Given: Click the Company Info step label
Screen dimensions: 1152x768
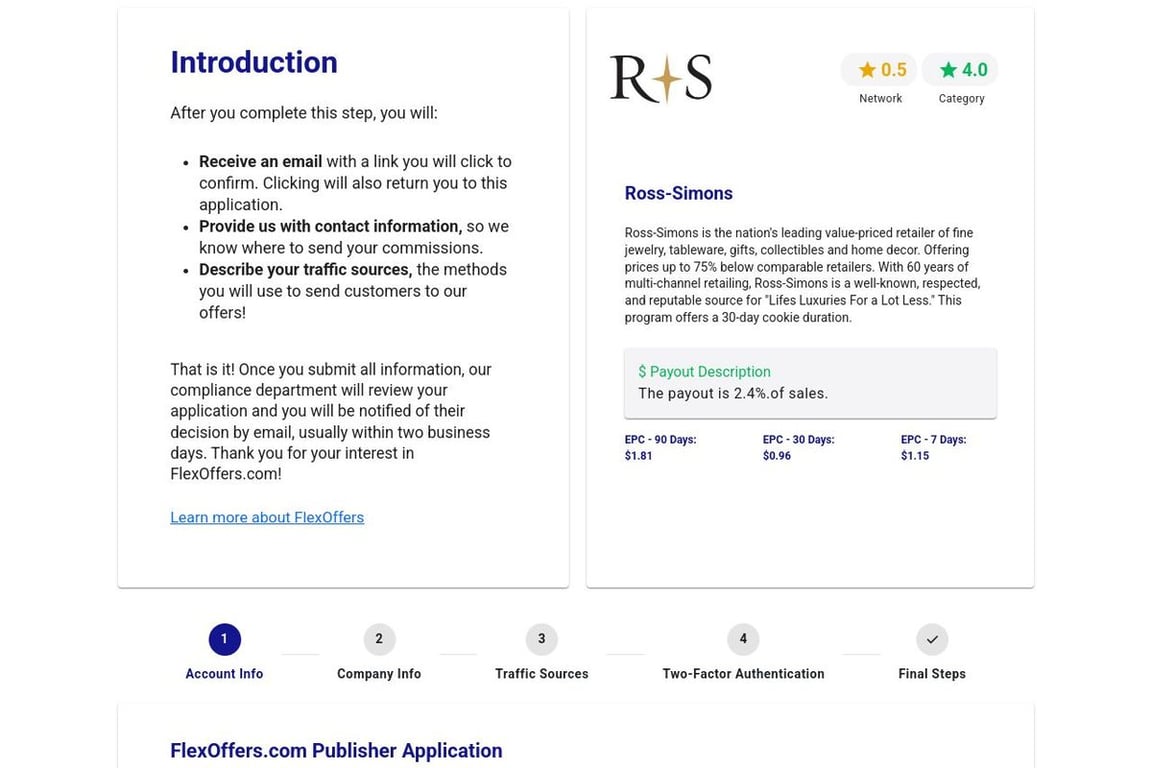Looking at the screenshot, I should tap(379, 673).
